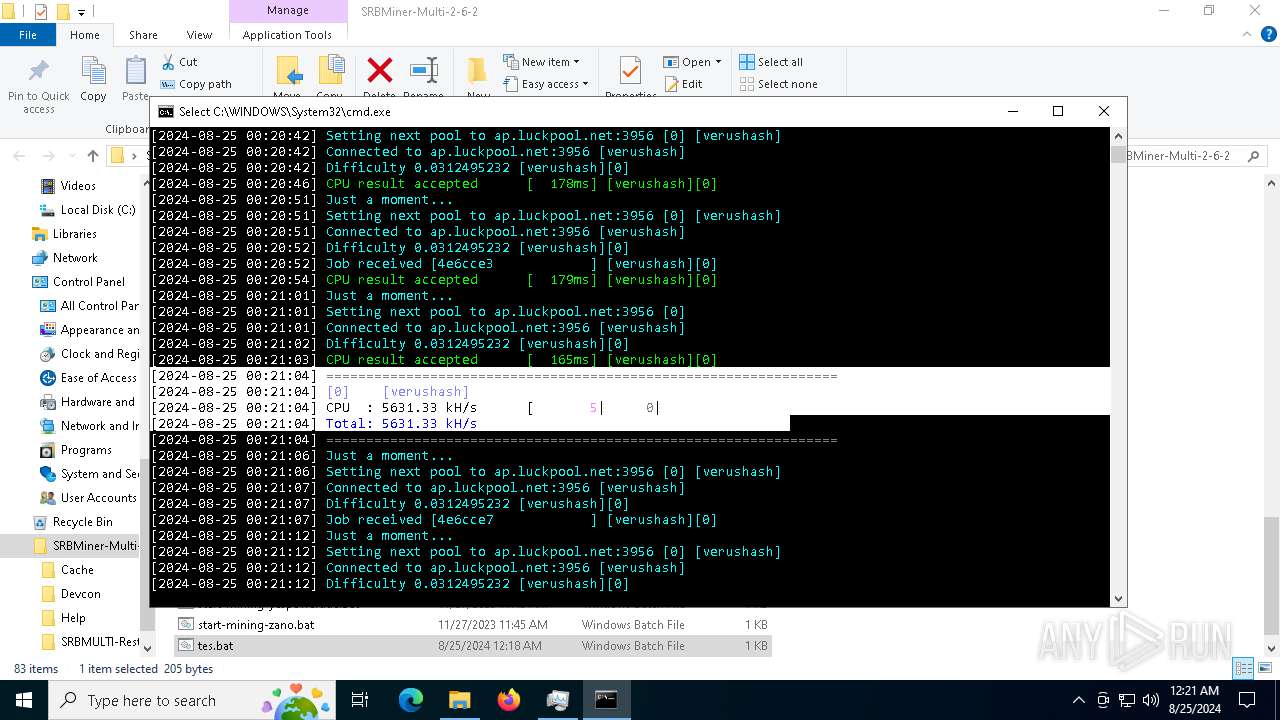
Task: Select User Accounts tree item
Action: pyautogui.click(x=98, y=498)
